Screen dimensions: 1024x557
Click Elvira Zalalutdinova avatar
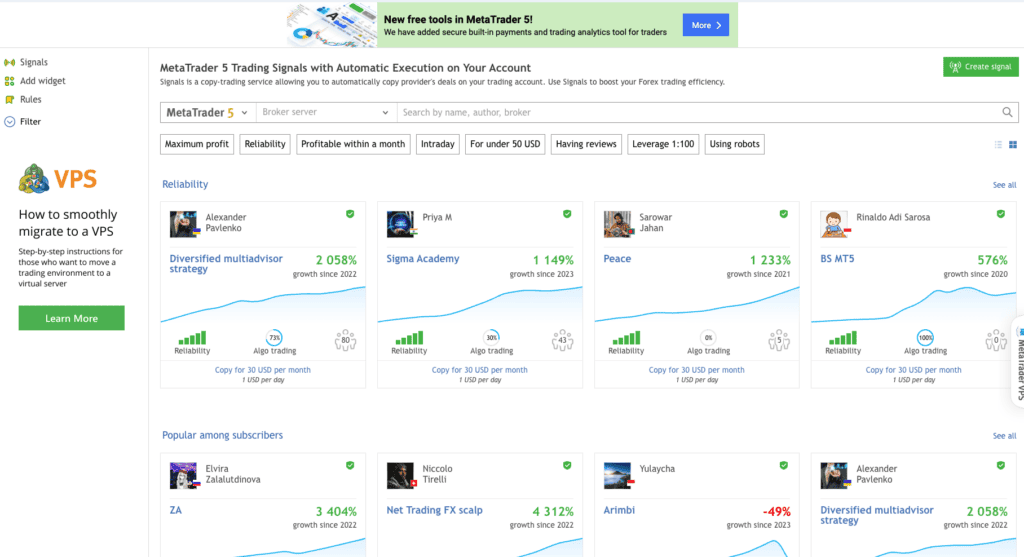(184, 475)
